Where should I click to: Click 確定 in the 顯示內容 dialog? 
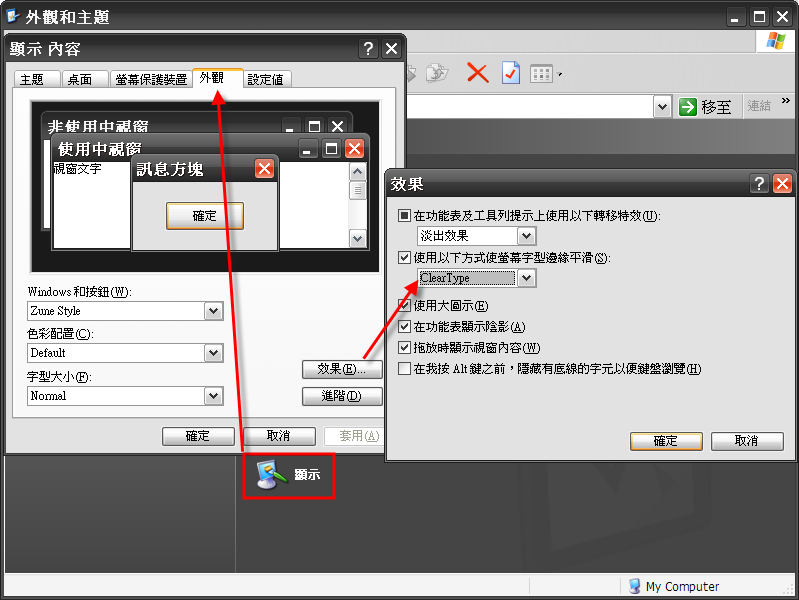tap(198, 436)
